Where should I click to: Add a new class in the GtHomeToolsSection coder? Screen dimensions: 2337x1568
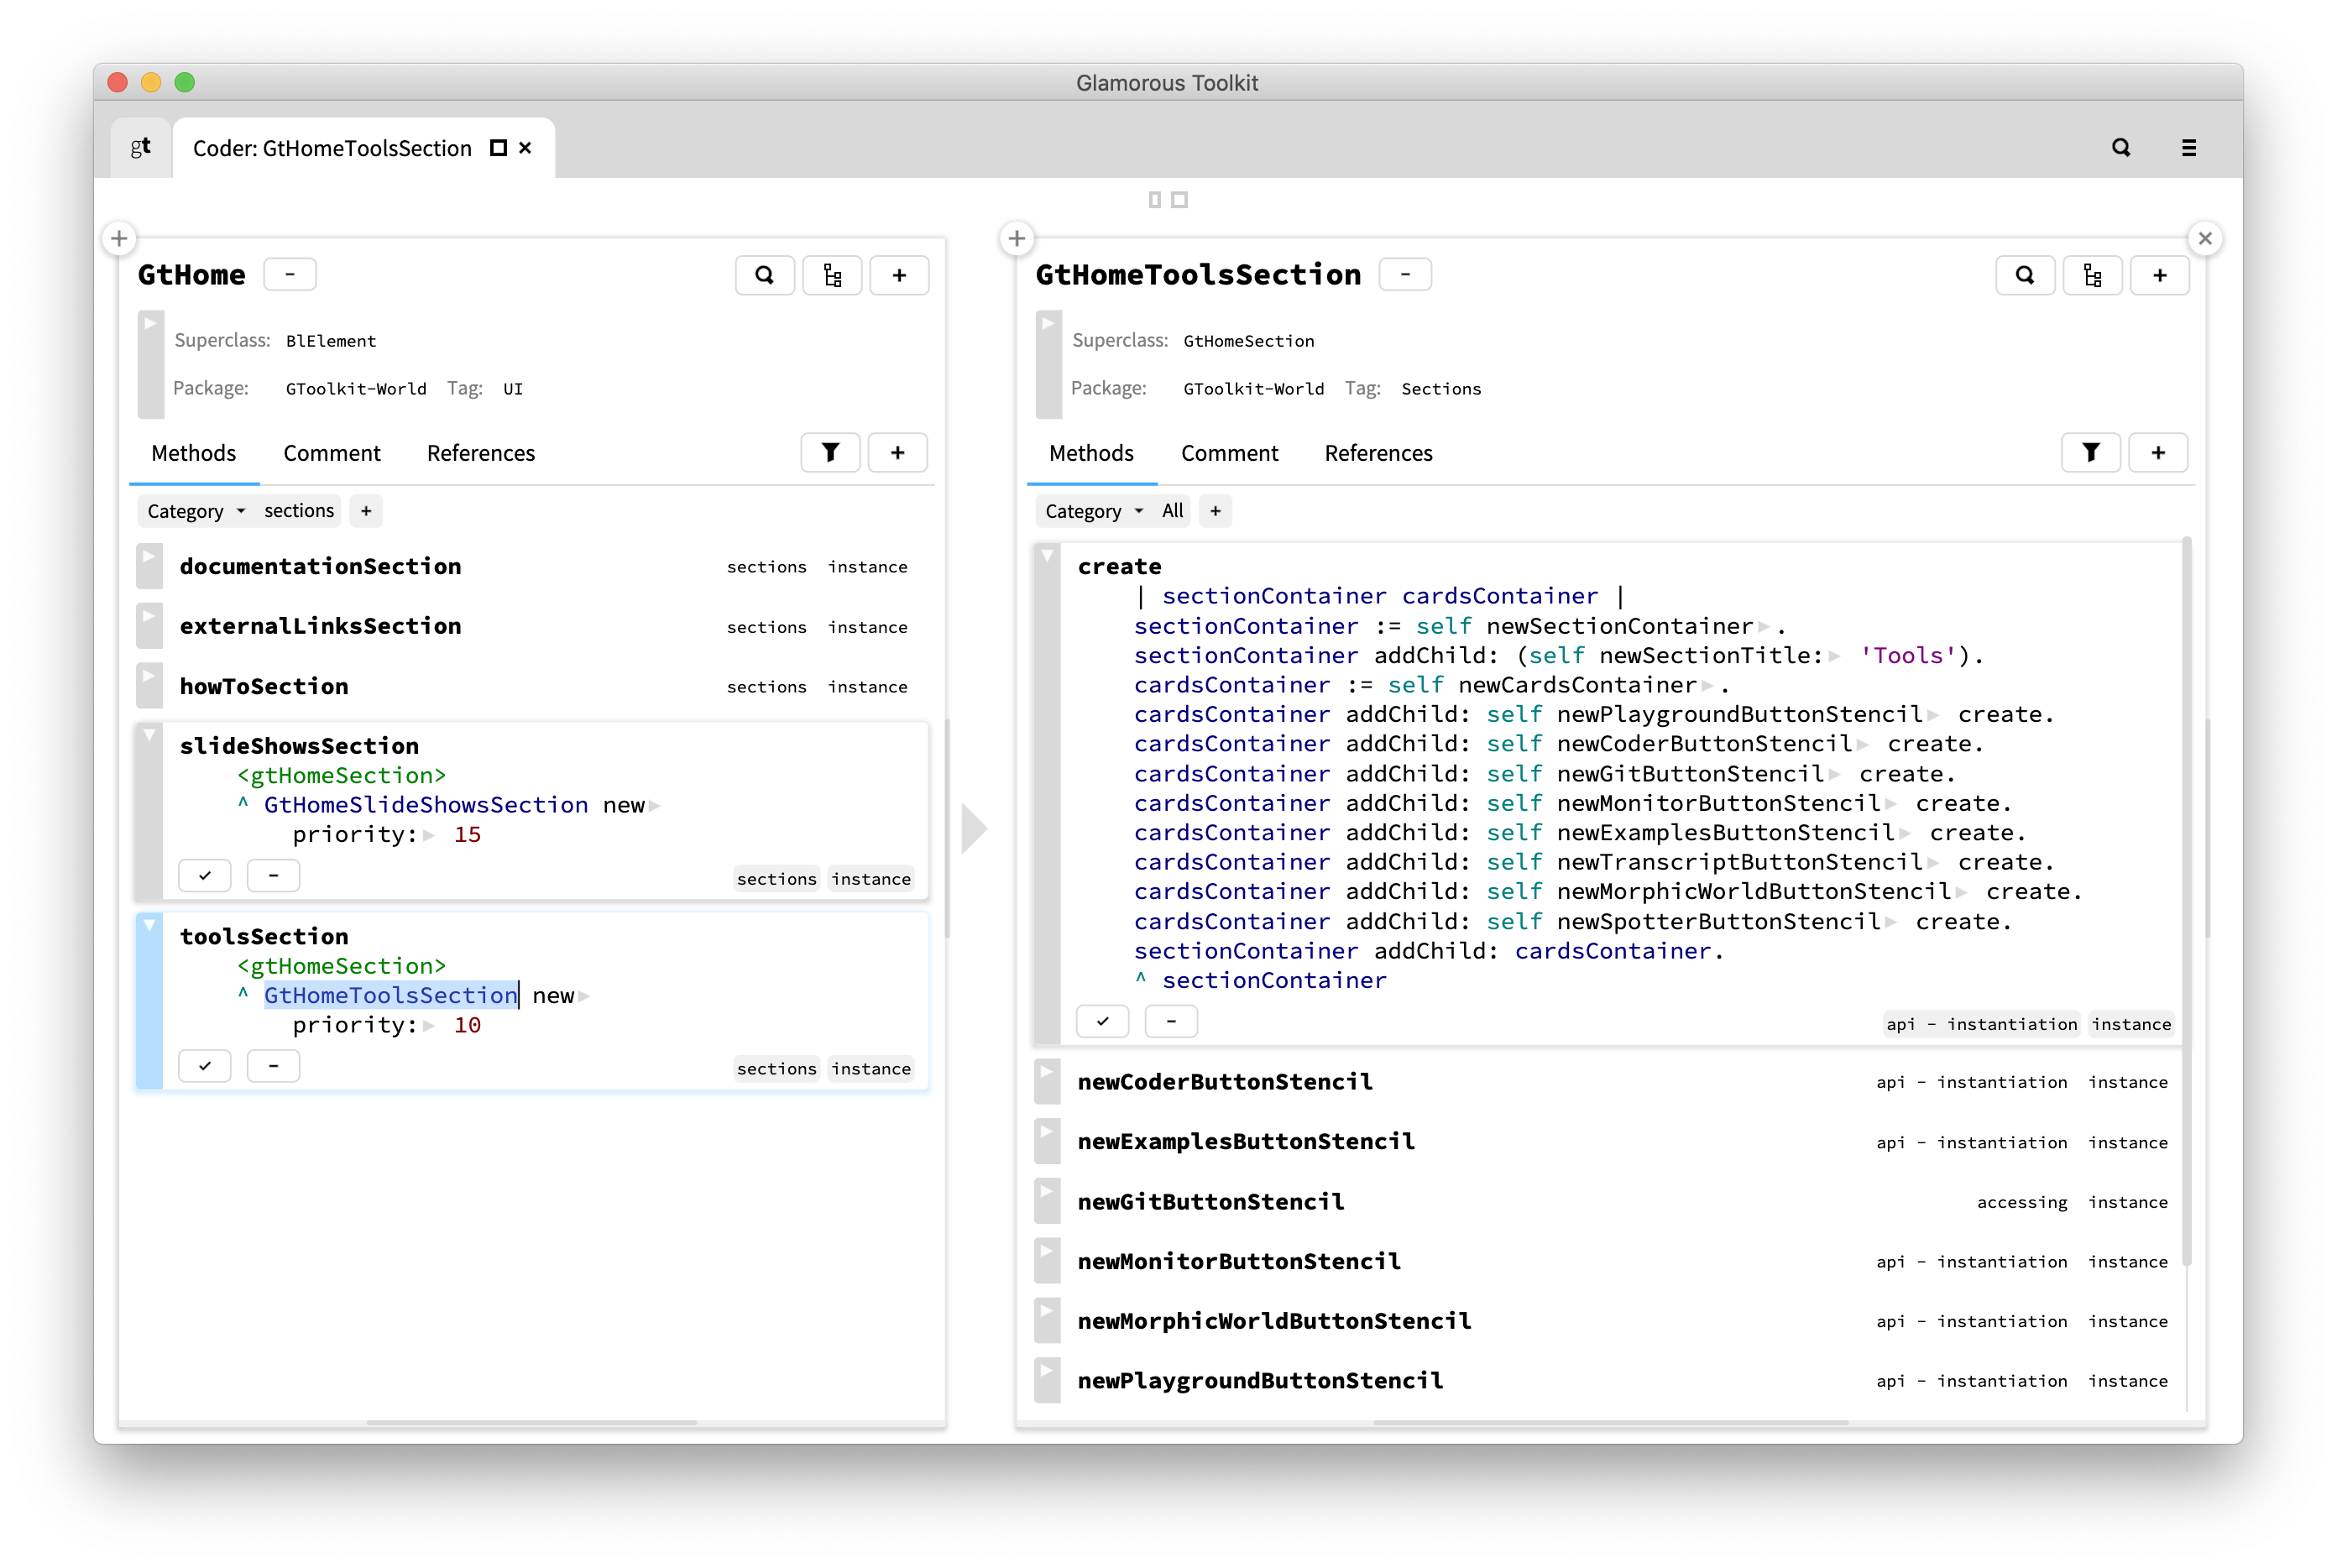click(2160, 275)
